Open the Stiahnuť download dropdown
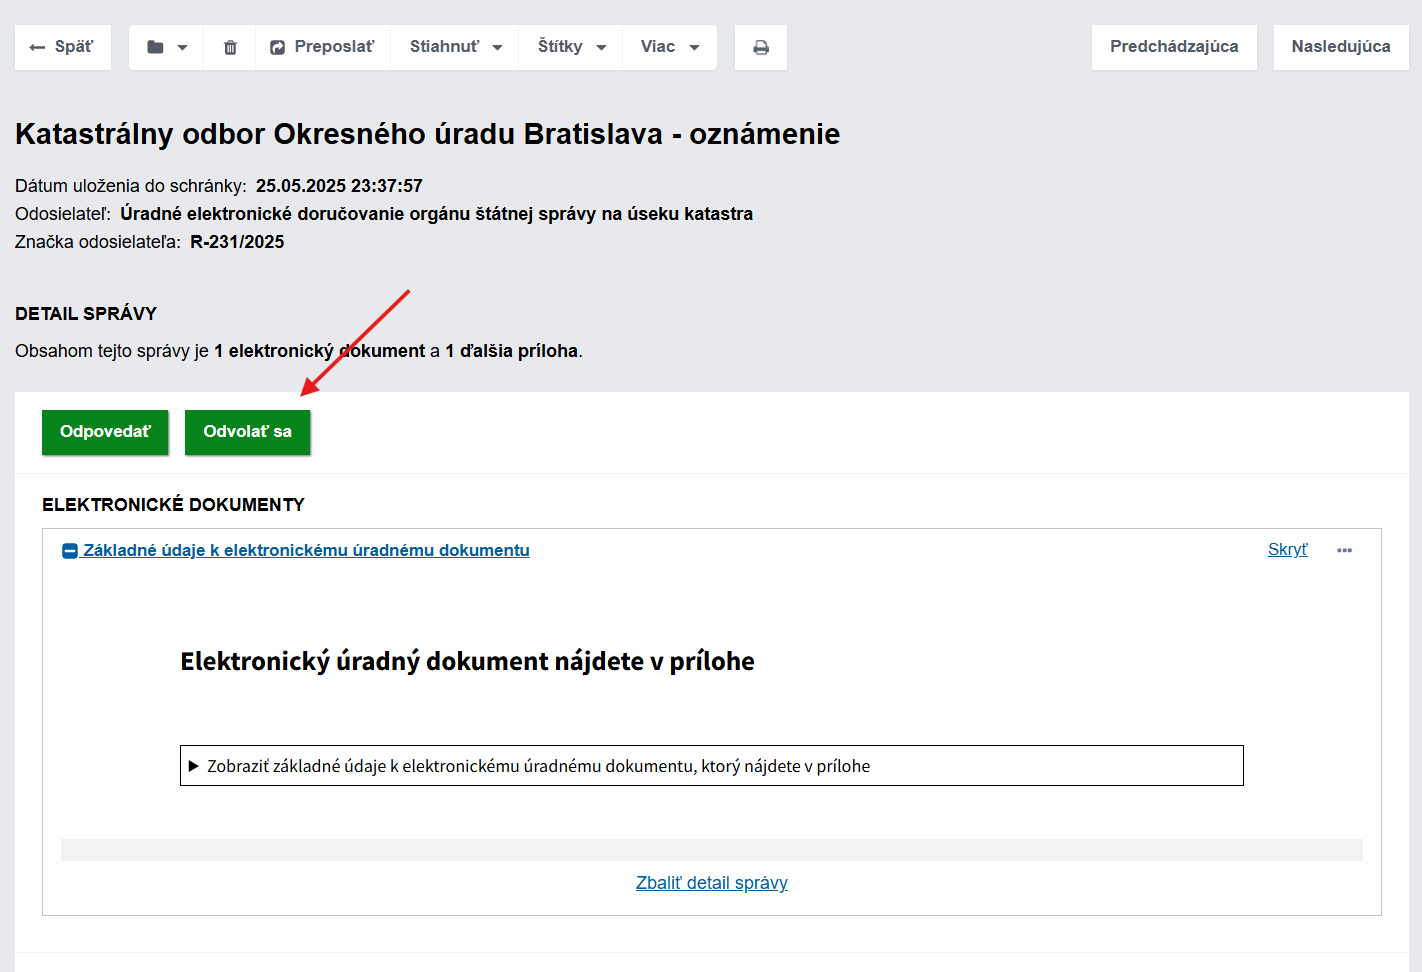This screenshot has width=1422, height=972. pyautogui.click(x=455, y=47)
